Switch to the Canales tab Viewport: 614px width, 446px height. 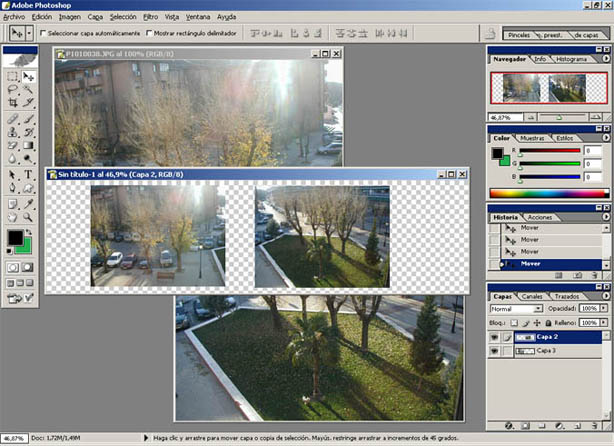[532, 296]
